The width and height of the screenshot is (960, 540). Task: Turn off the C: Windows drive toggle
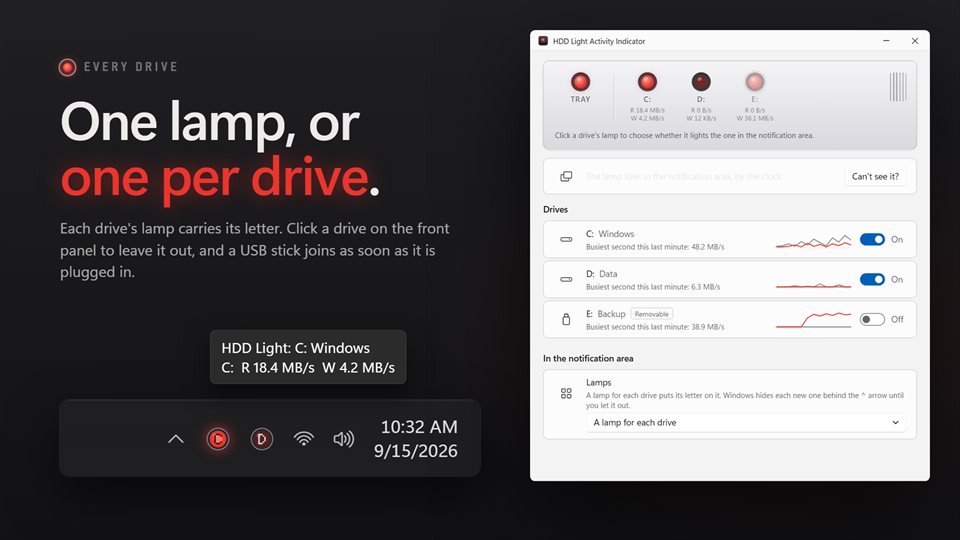coord(872,239)
